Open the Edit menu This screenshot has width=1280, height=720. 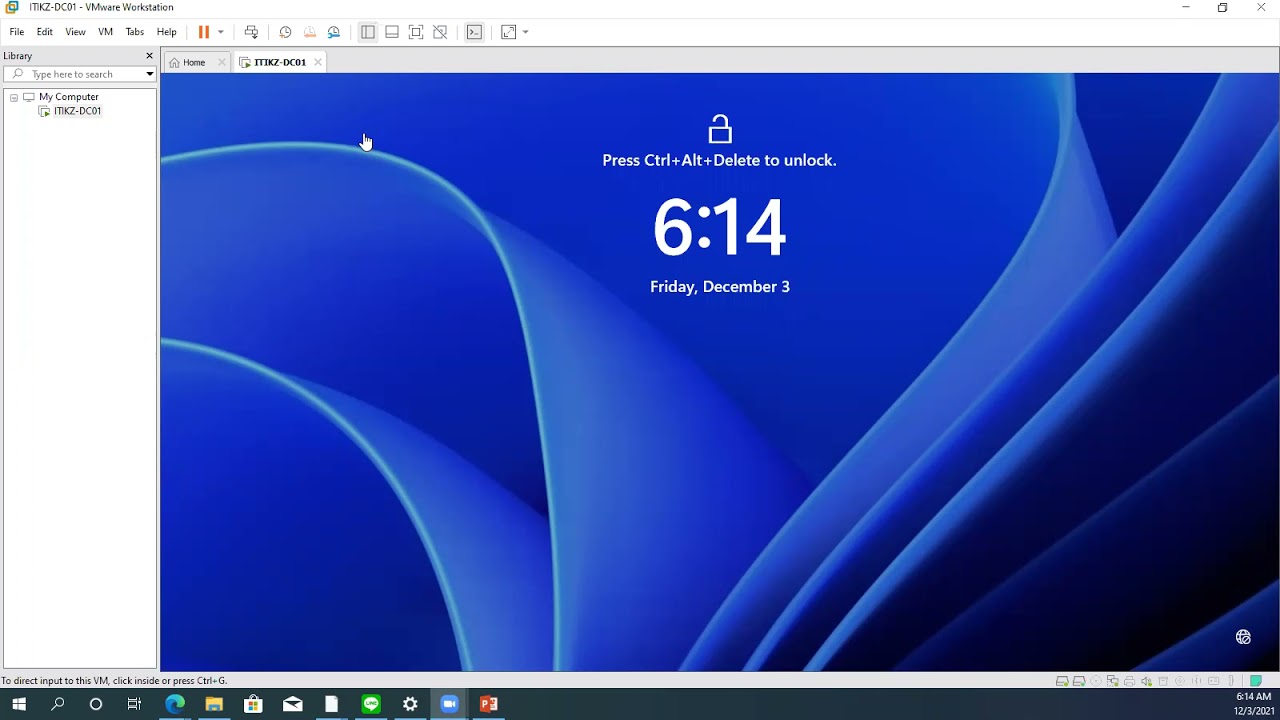(x=45, y=32)
